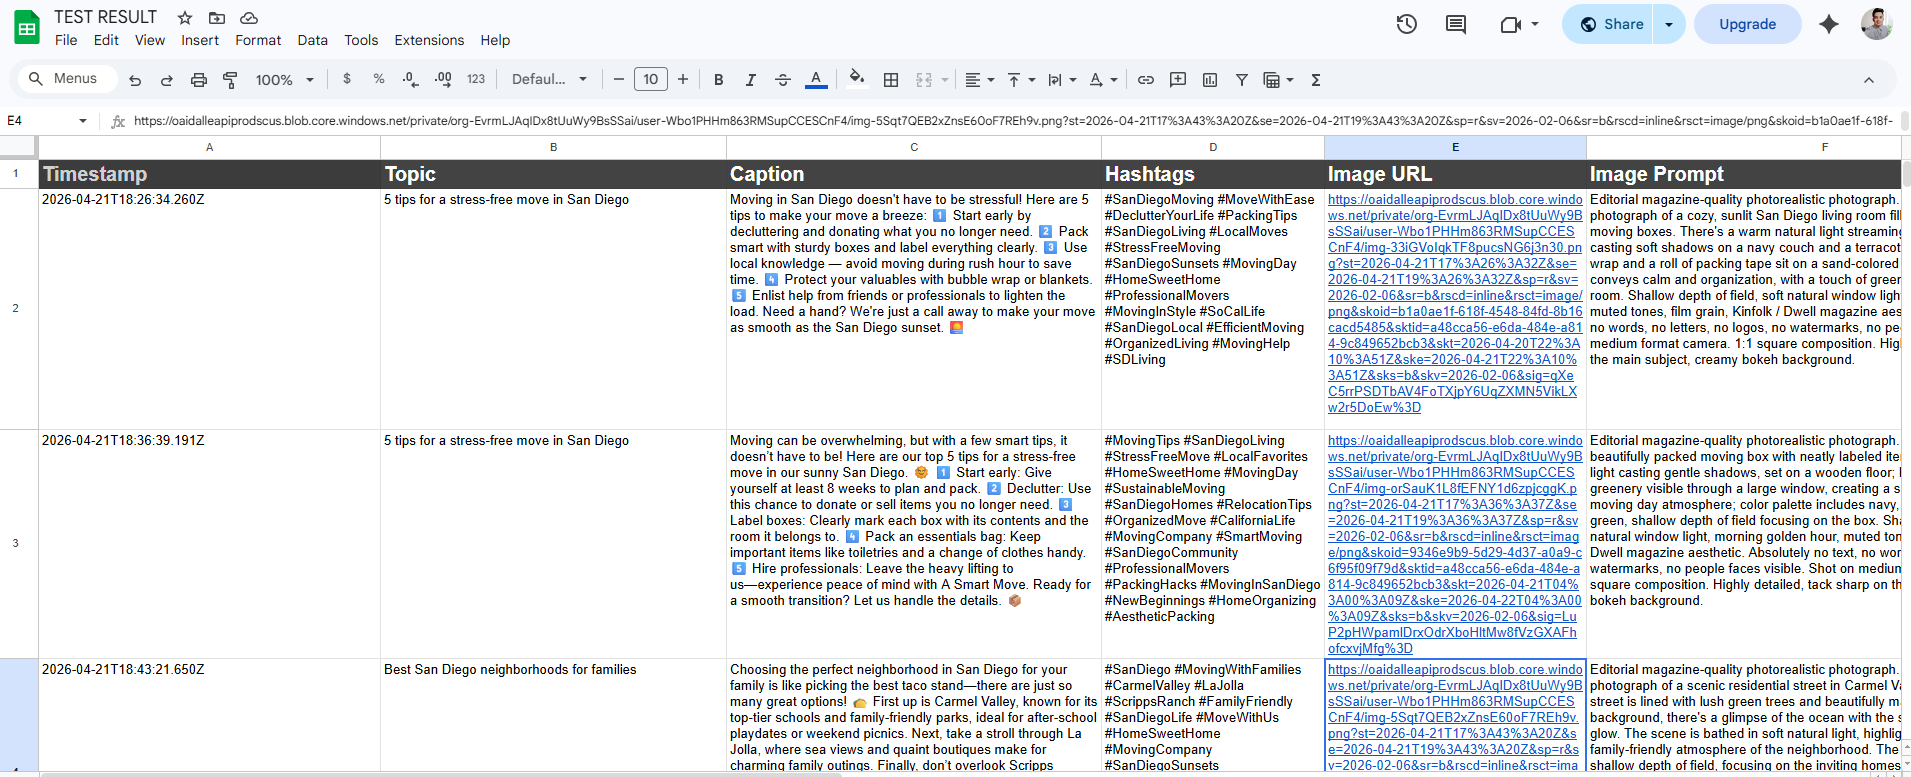Open the borders tool

891,79
